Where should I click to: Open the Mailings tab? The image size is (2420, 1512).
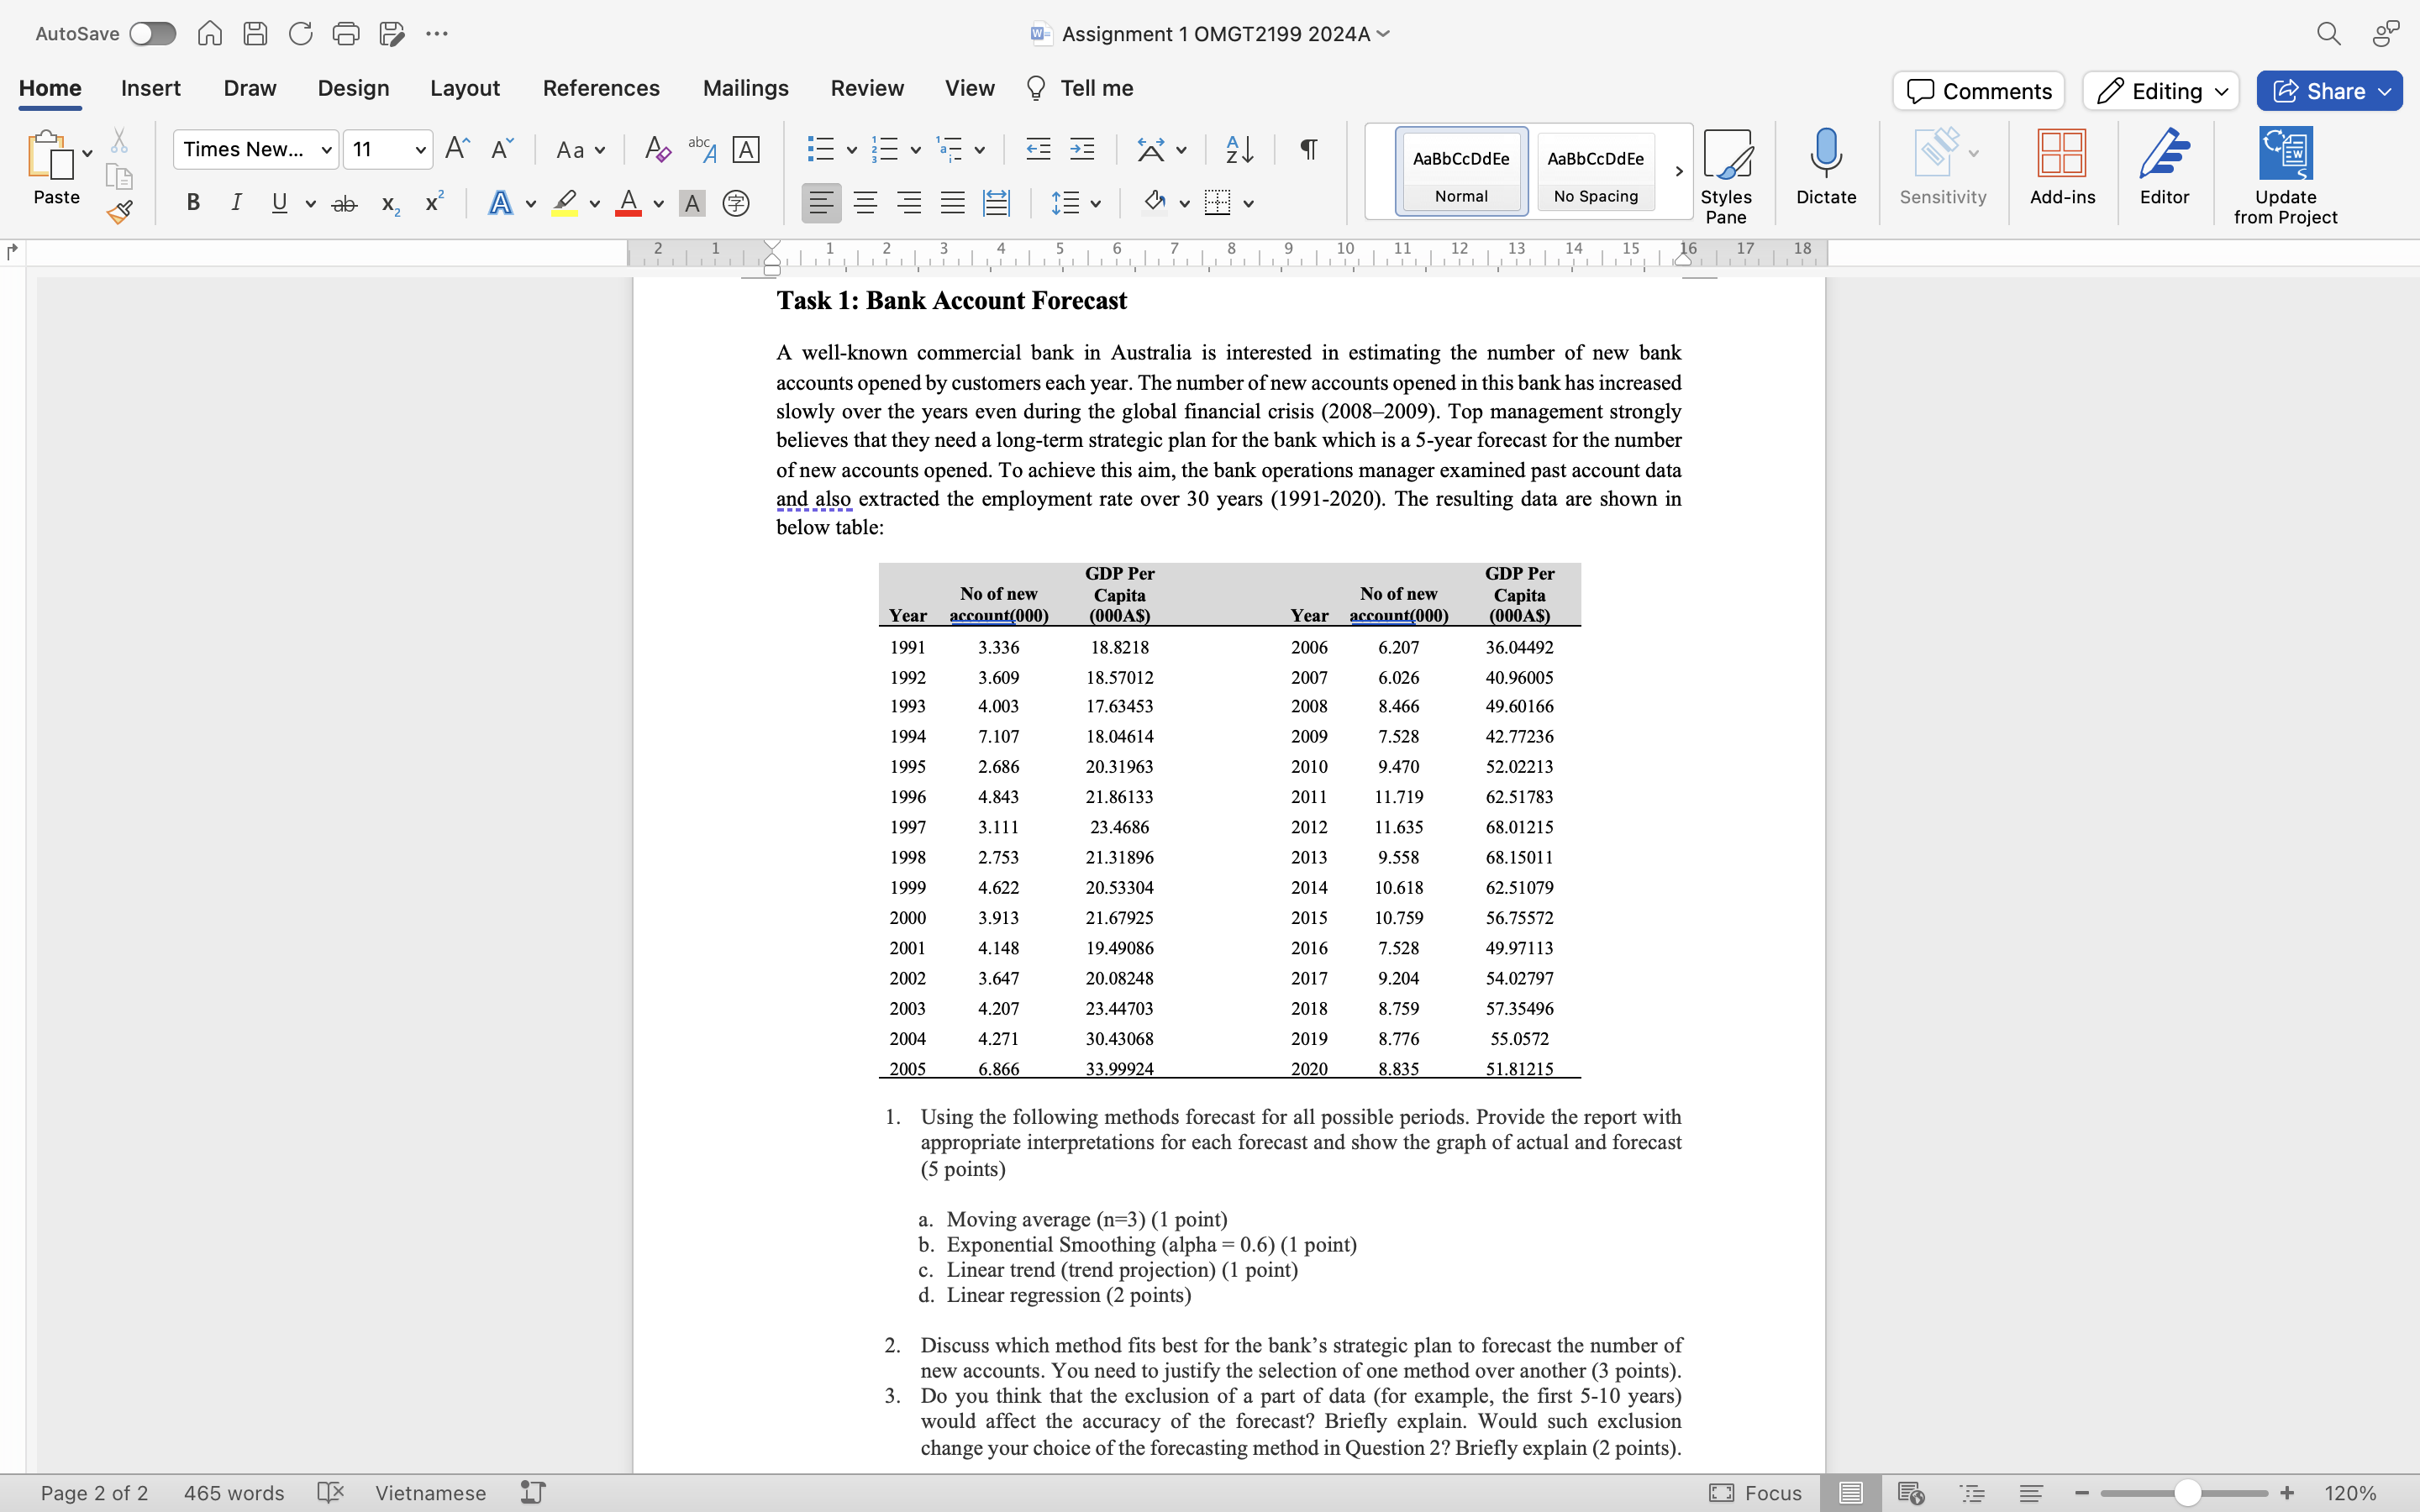[x=745, y=88]
